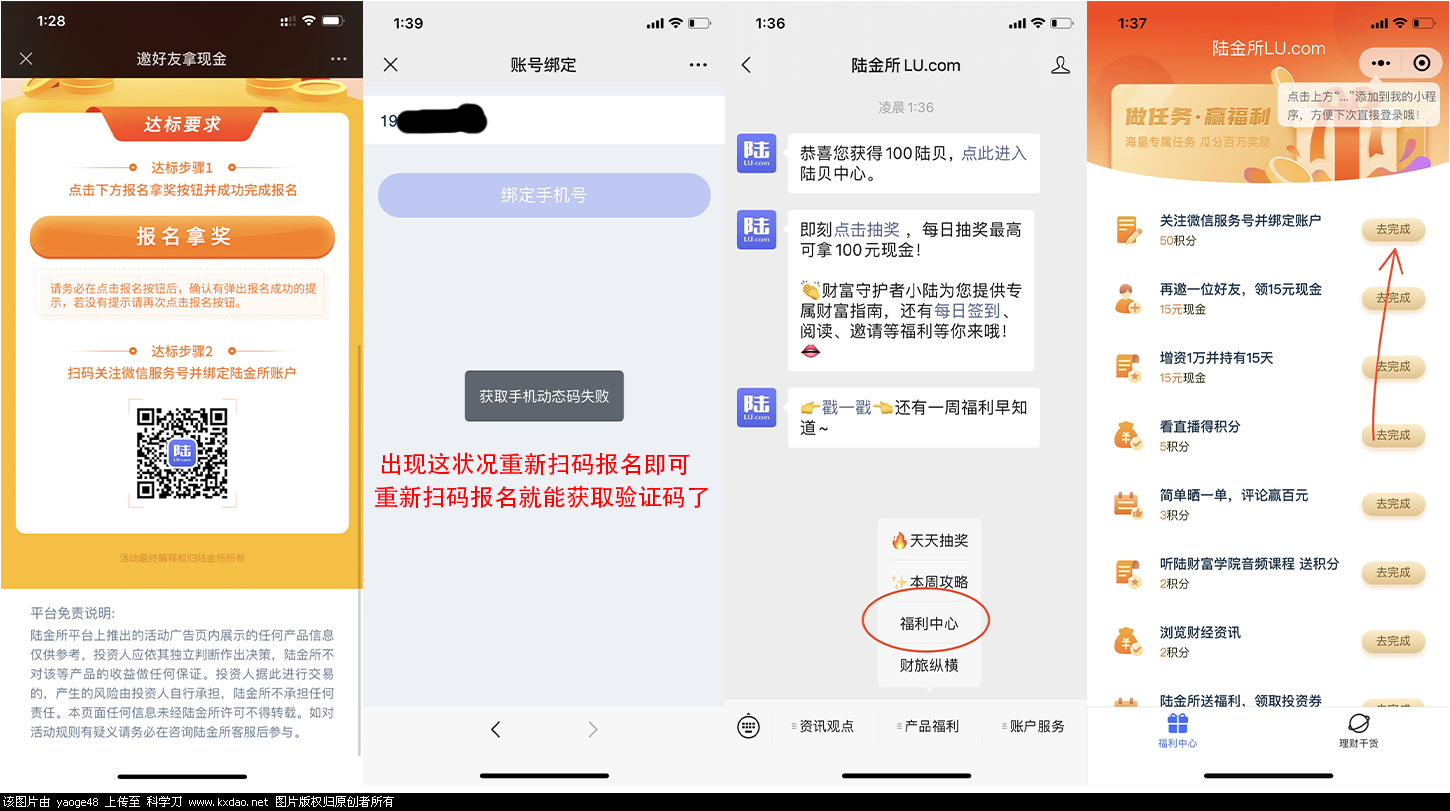Screen dimensions: 1450x811
Task: Select 财旅纵横 in the popup menu
Action: tap(929, 665)
